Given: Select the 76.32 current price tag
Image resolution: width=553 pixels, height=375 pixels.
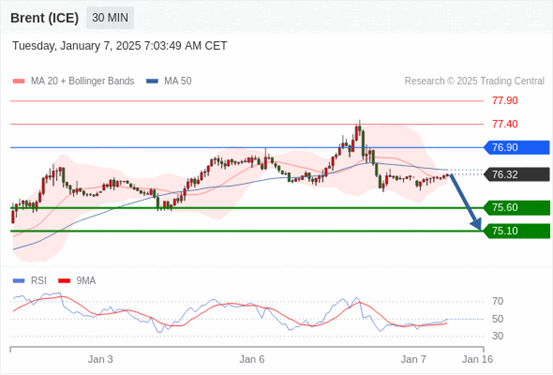Looking at the screenshot, I should [517, 175].
